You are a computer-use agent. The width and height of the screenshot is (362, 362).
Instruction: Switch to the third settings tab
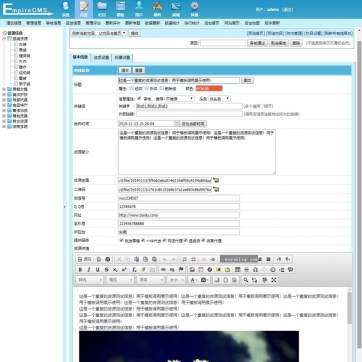[x=122, y=58]
